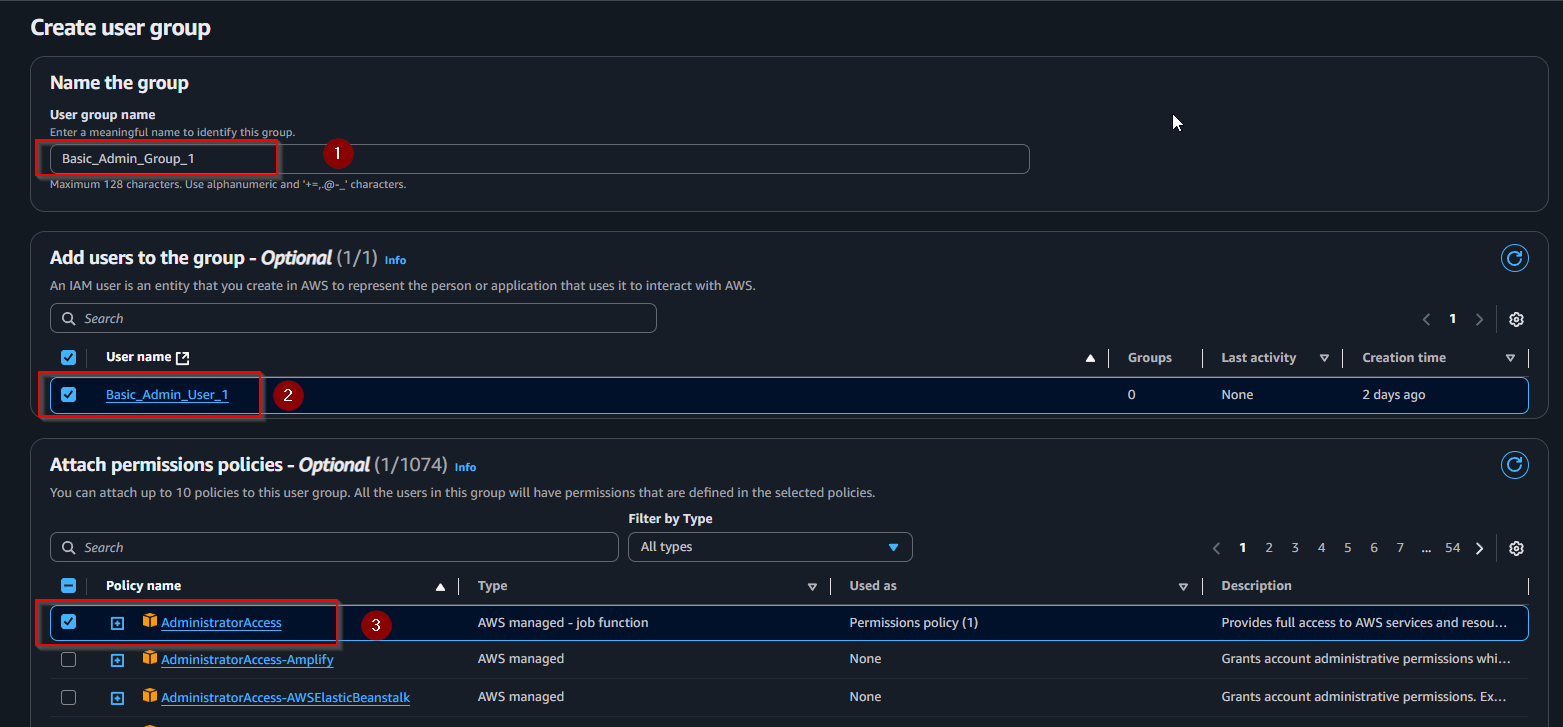
Task: Check the AdministratorAccess-AWSElasticBeanstalk policy checkbox
Action: coord(68,697)
